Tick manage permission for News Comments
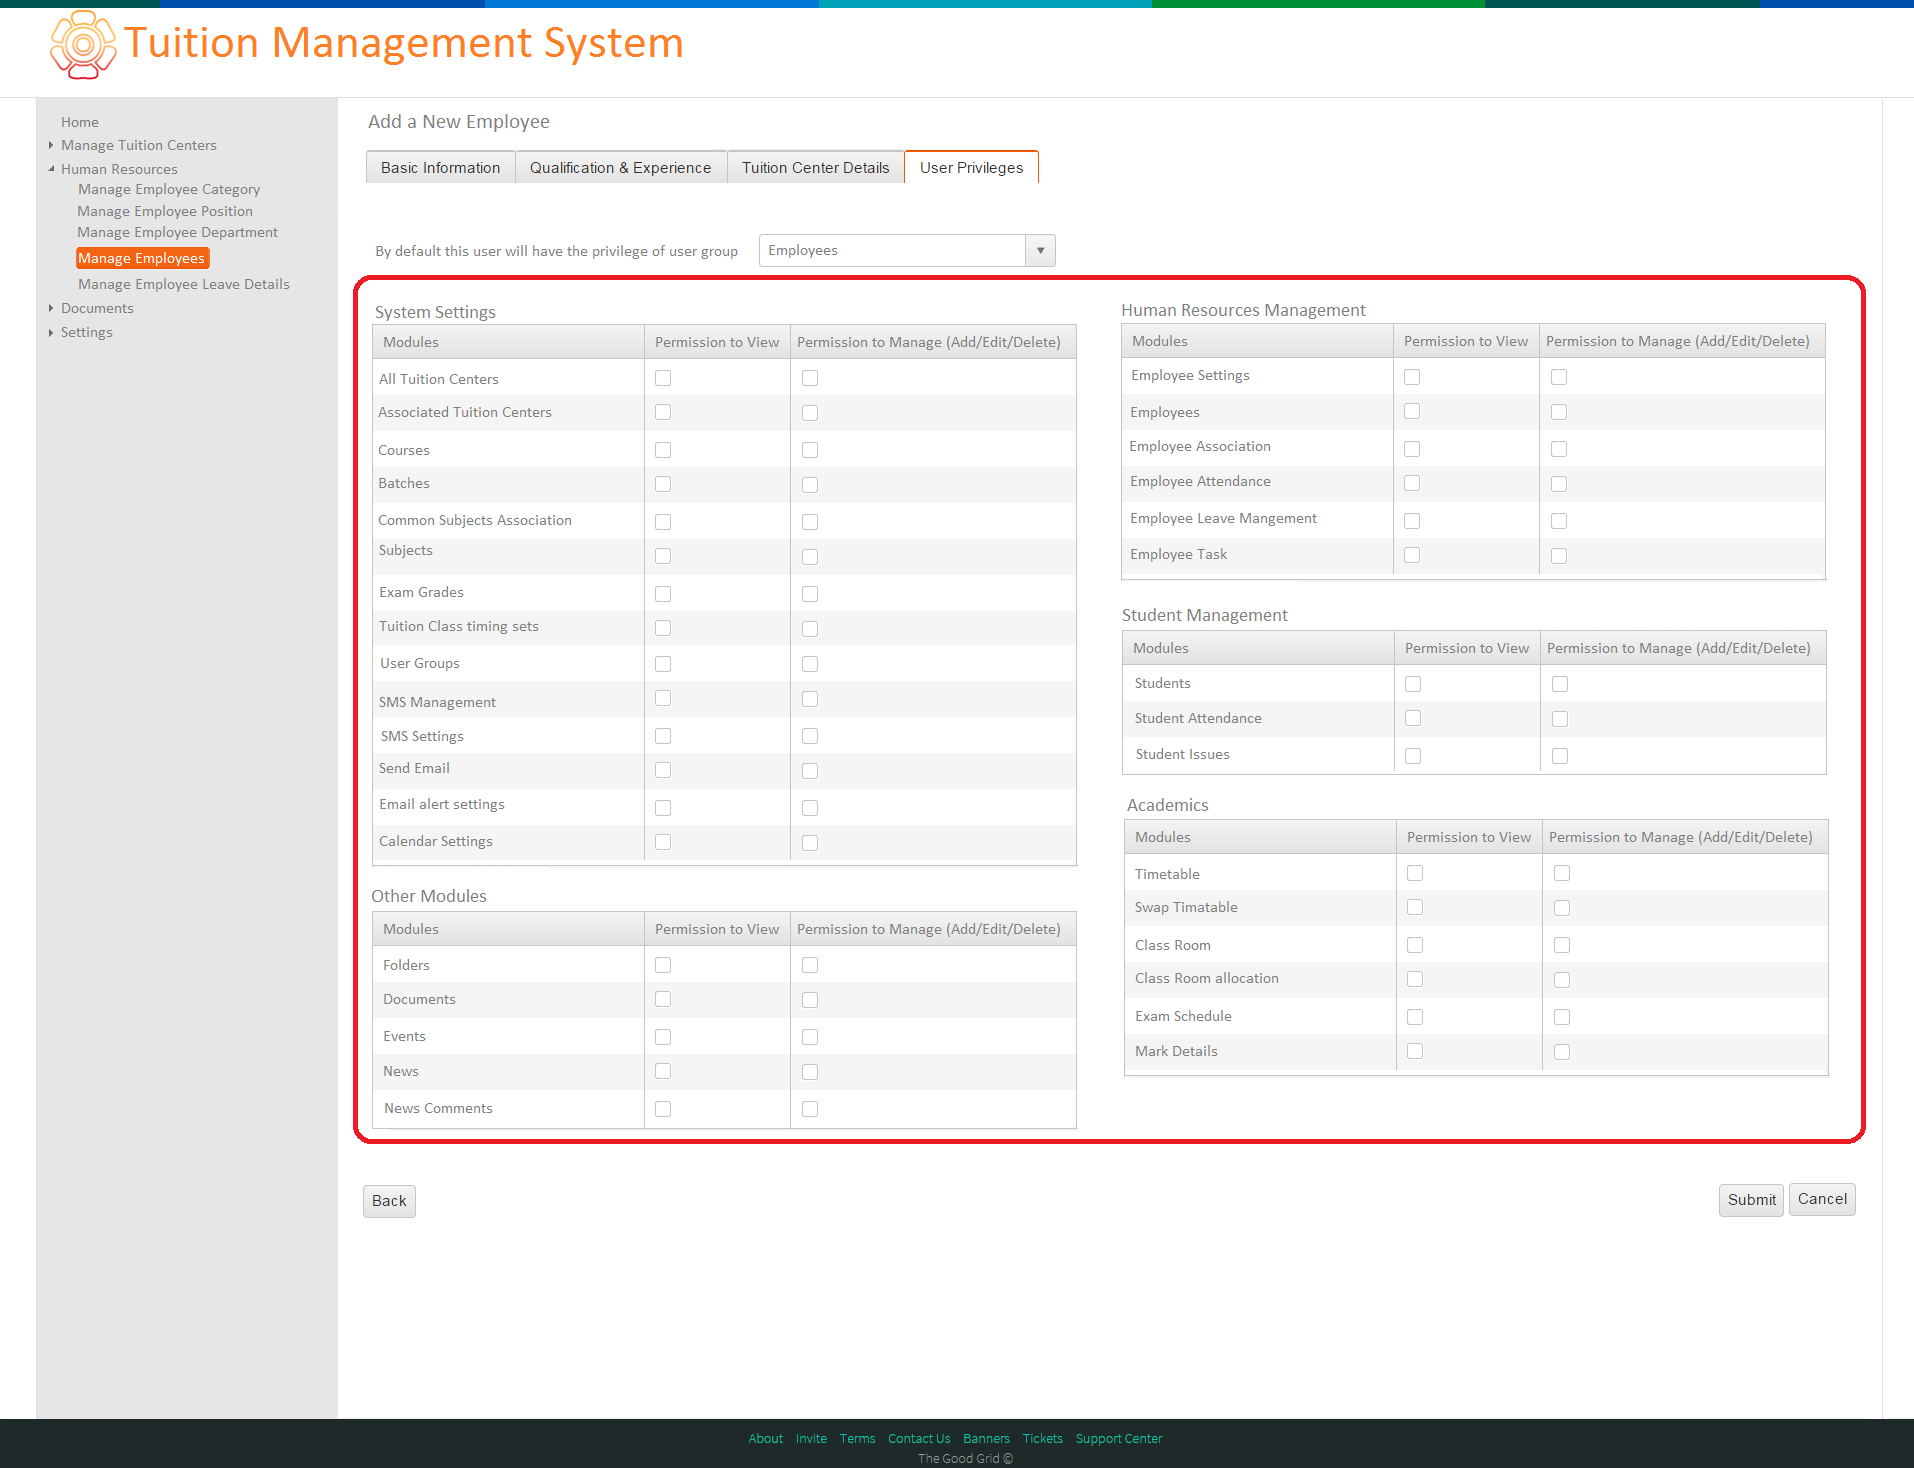 coord(810,1109)
